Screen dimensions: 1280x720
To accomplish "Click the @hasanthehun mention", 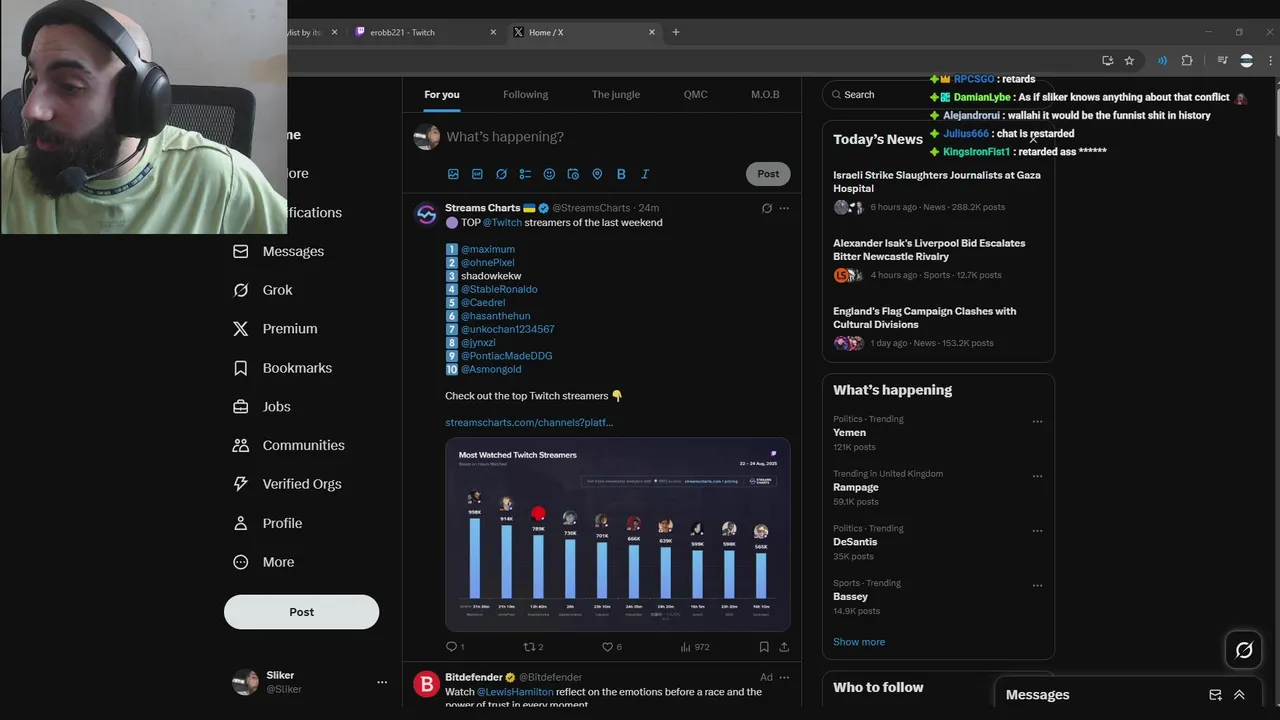I will tap(496, 316).
